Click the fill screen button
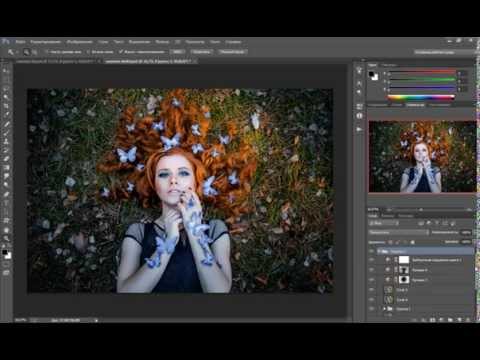Viewport: 480px width, 360px height. point(232,52)
